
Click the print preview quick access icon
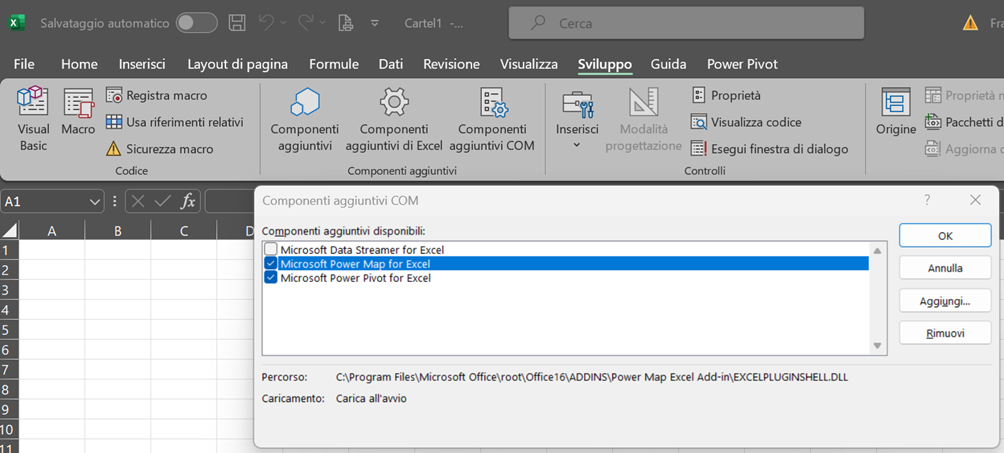346,23
